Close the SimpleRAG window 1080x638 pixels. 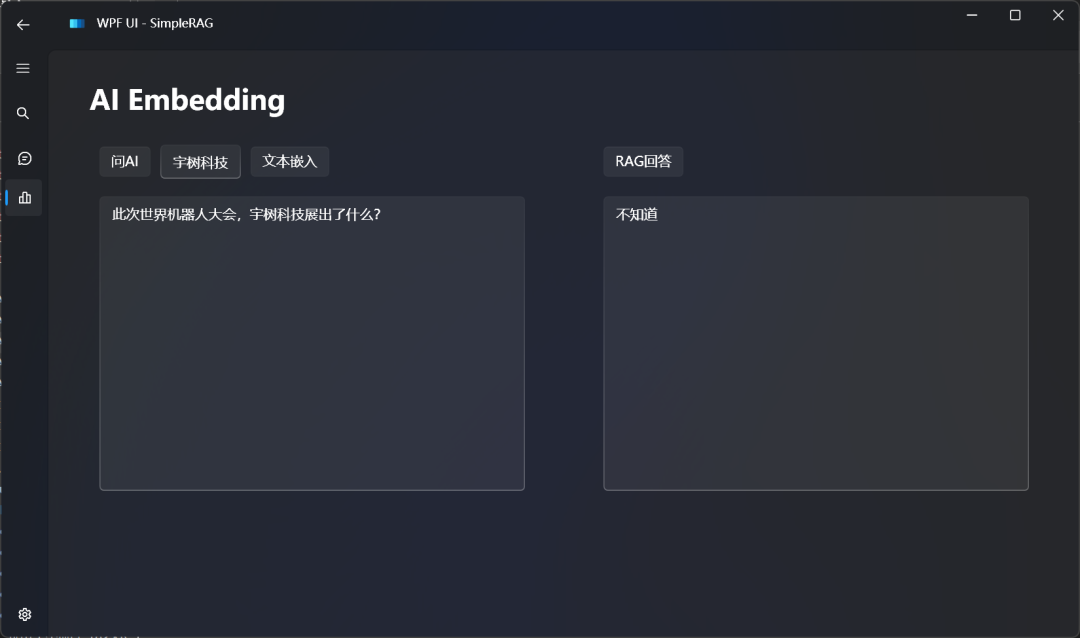click(1058, 15)
